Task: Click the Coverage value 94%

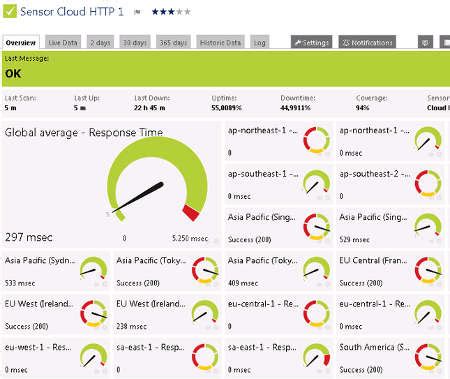Action: coord(362,108)
